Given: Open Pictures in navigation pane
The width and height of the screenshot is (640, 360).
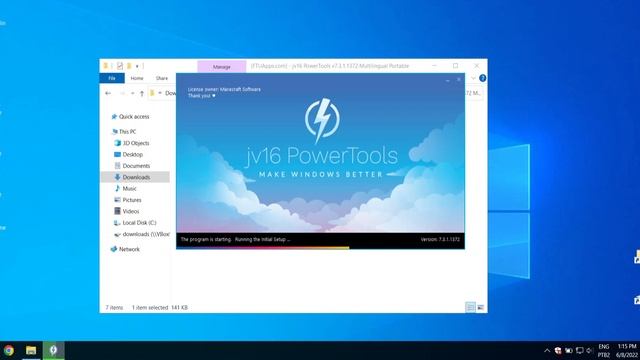Looking at the screenshot, I should click(x=132, y=200).
